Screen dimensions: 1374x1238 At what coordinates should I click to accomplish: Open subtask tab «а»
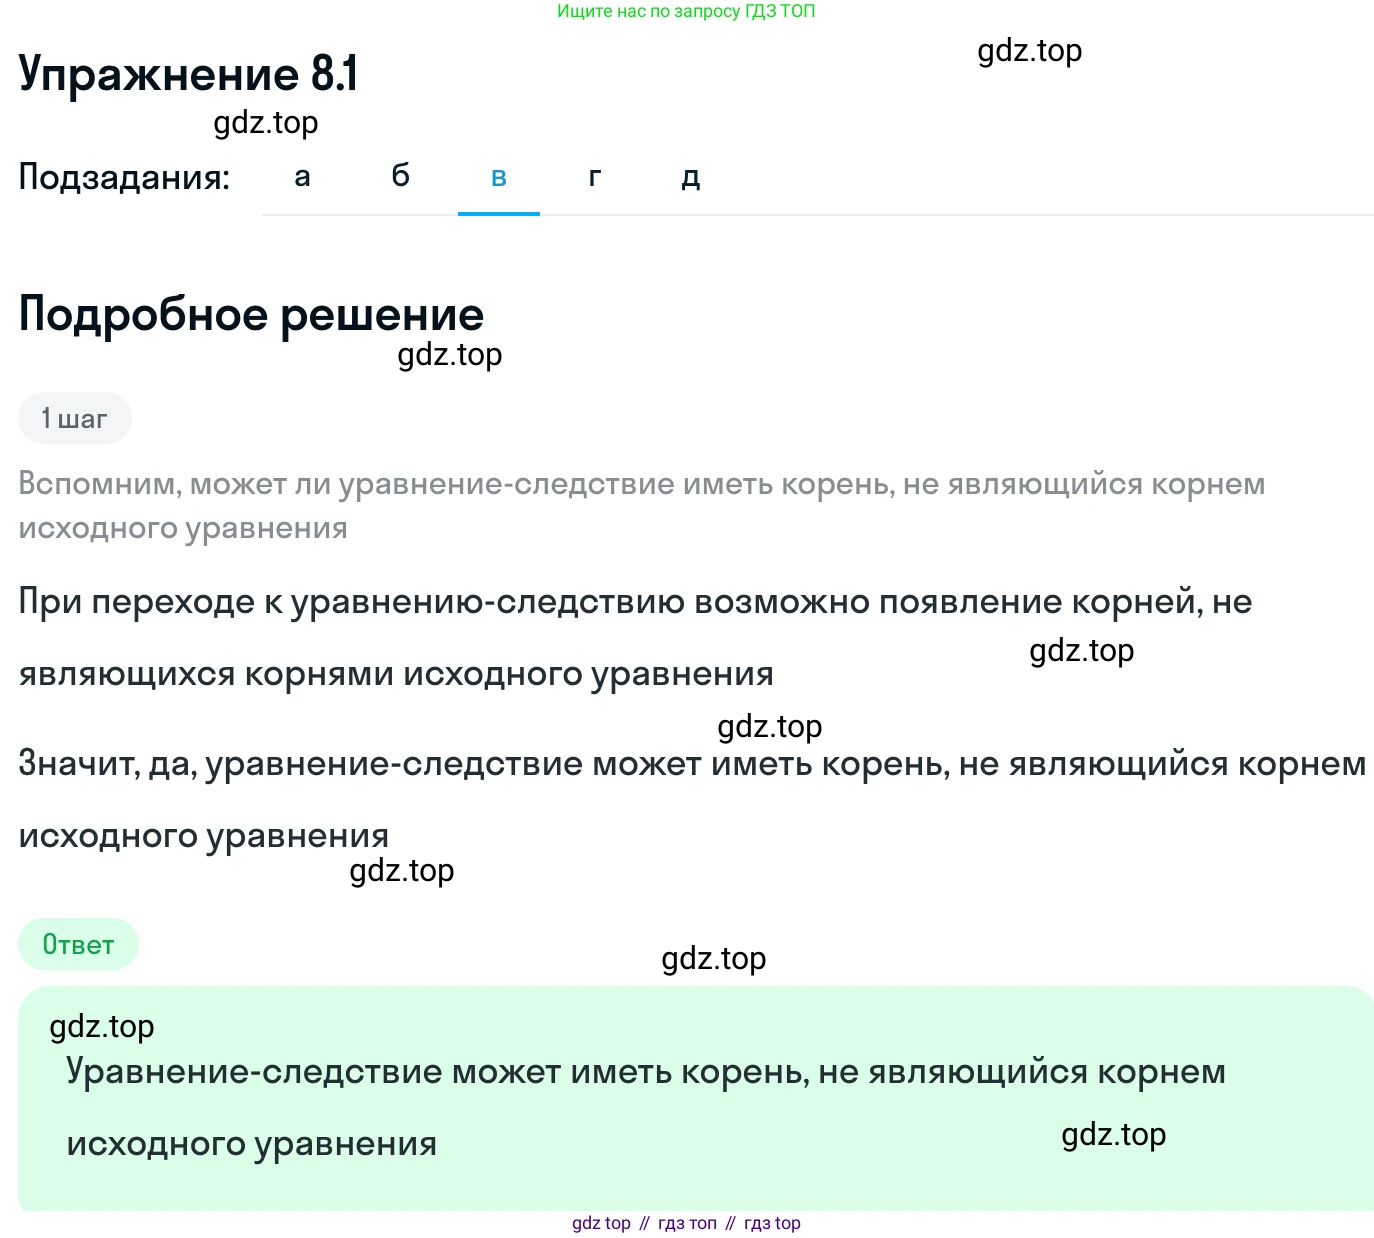302,177
